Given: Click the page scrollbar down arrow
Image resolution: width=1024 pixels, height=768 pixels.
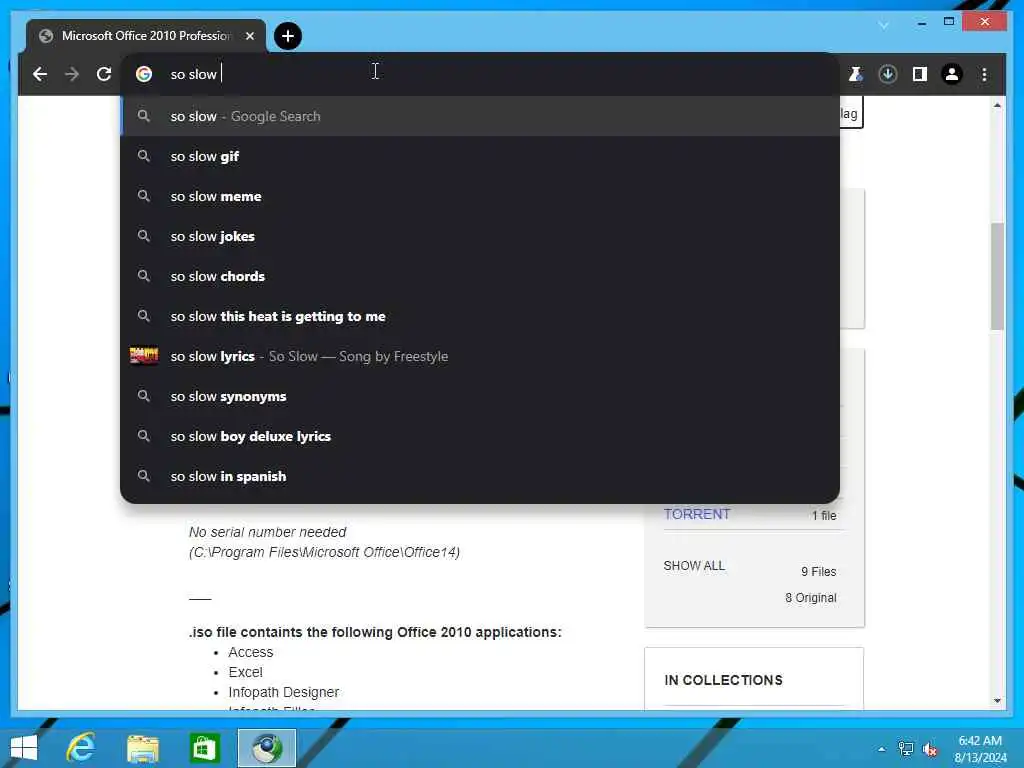Looking at the screenshot, I should (x=997, y=701).
